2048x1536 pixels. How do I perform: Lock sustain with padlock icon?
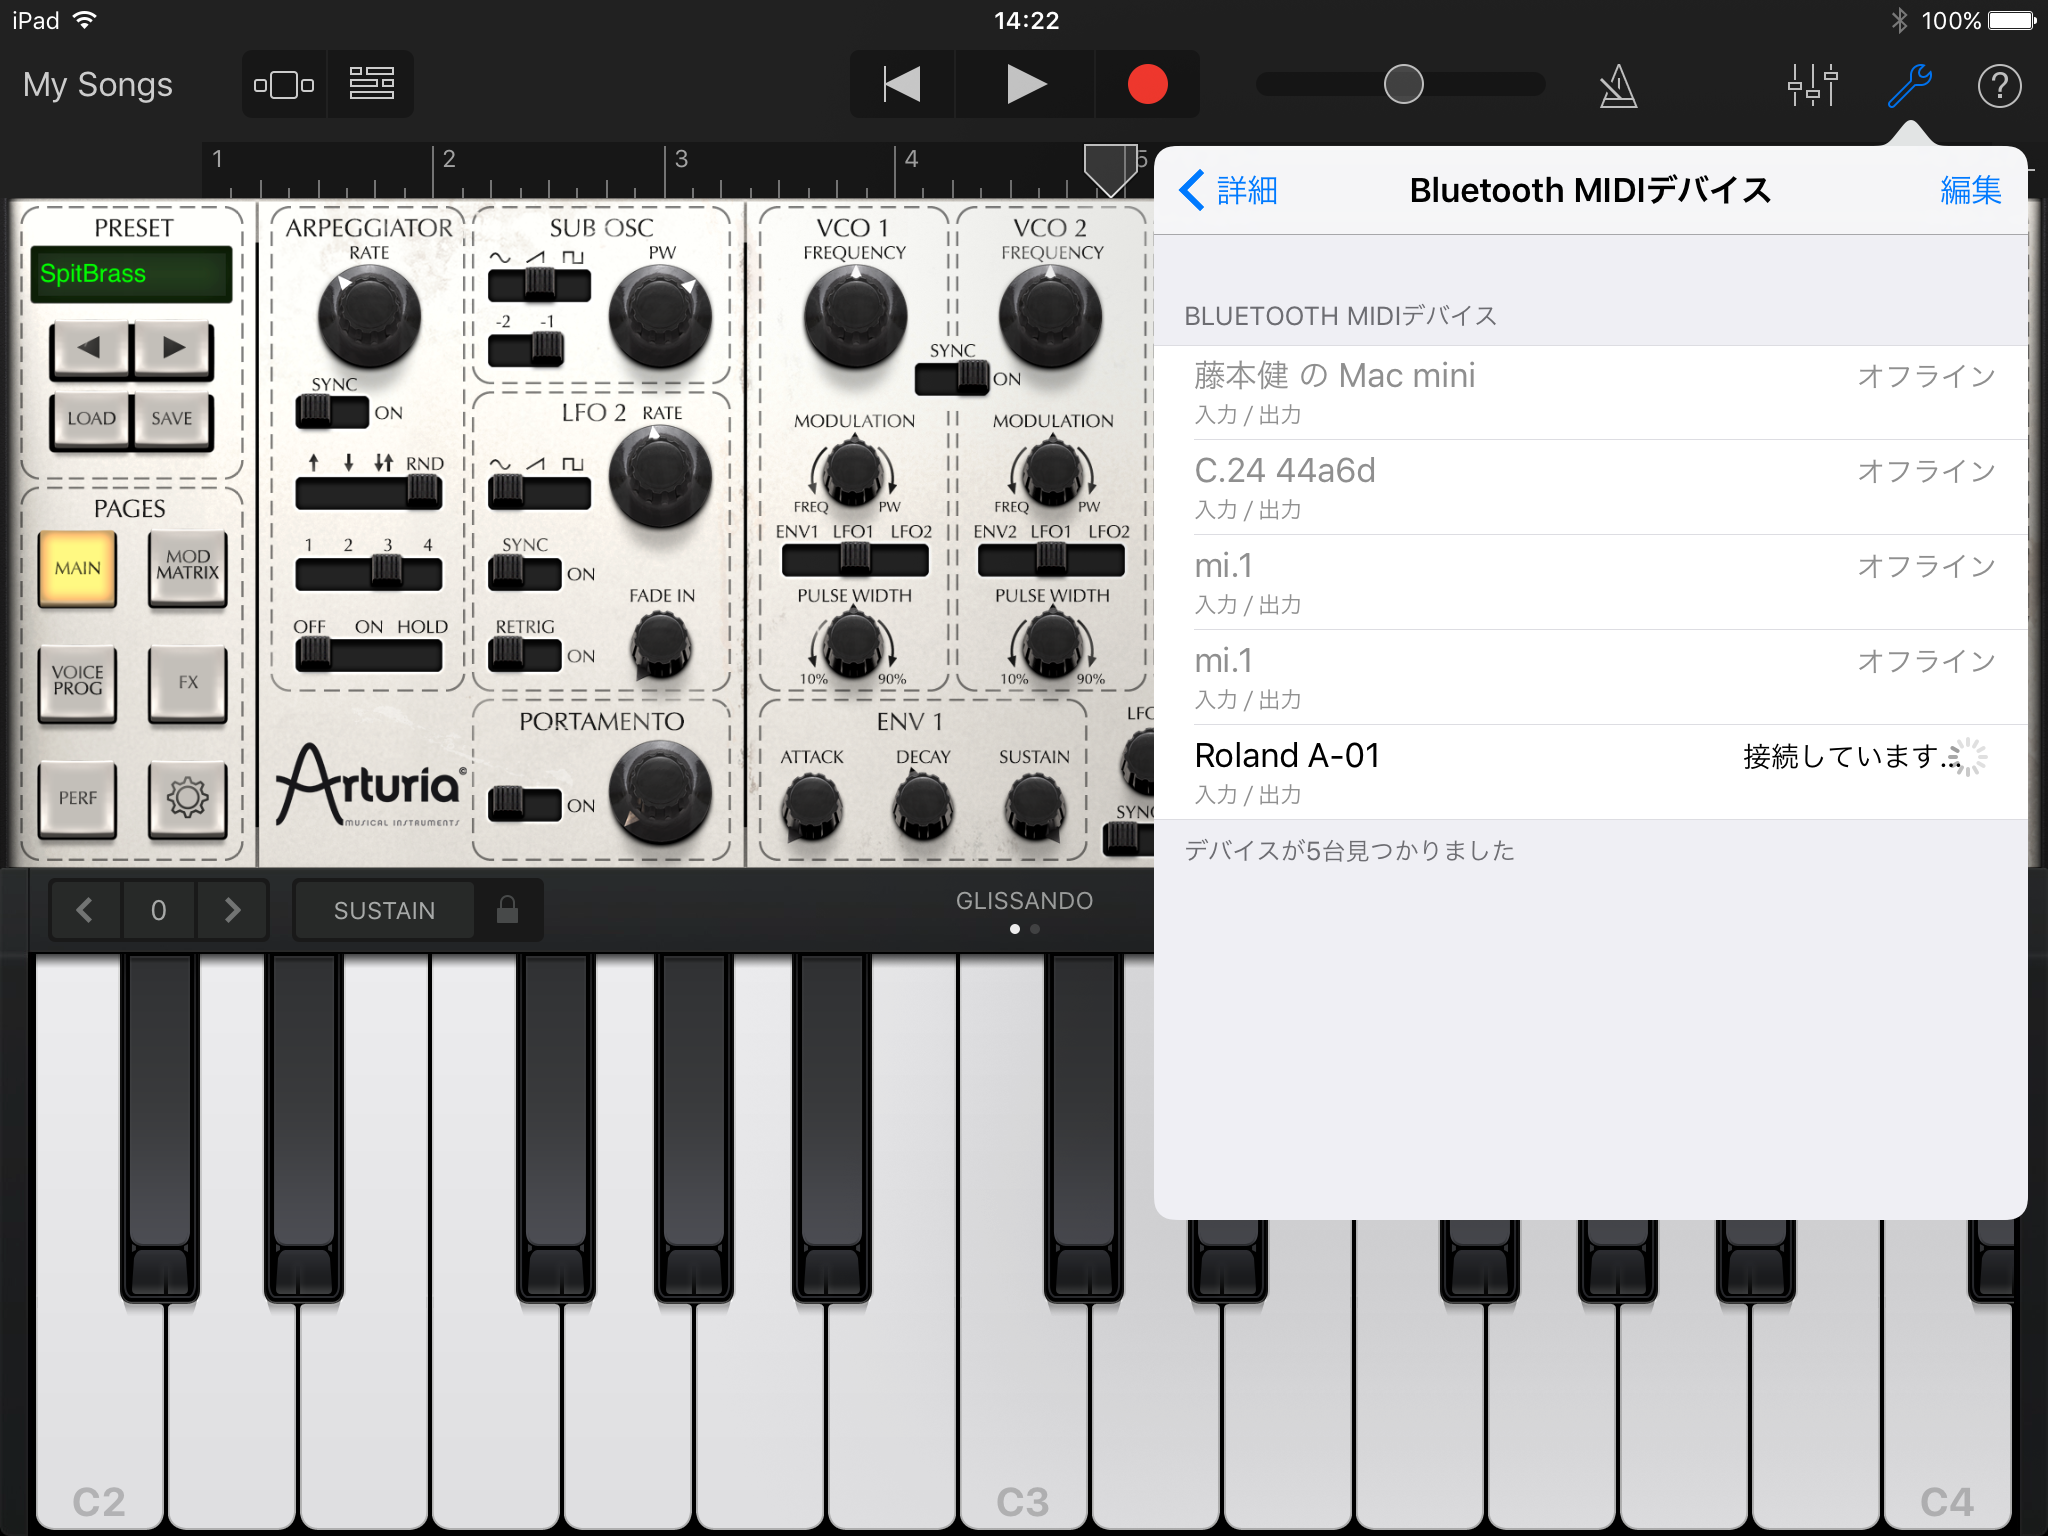(507, 909)
